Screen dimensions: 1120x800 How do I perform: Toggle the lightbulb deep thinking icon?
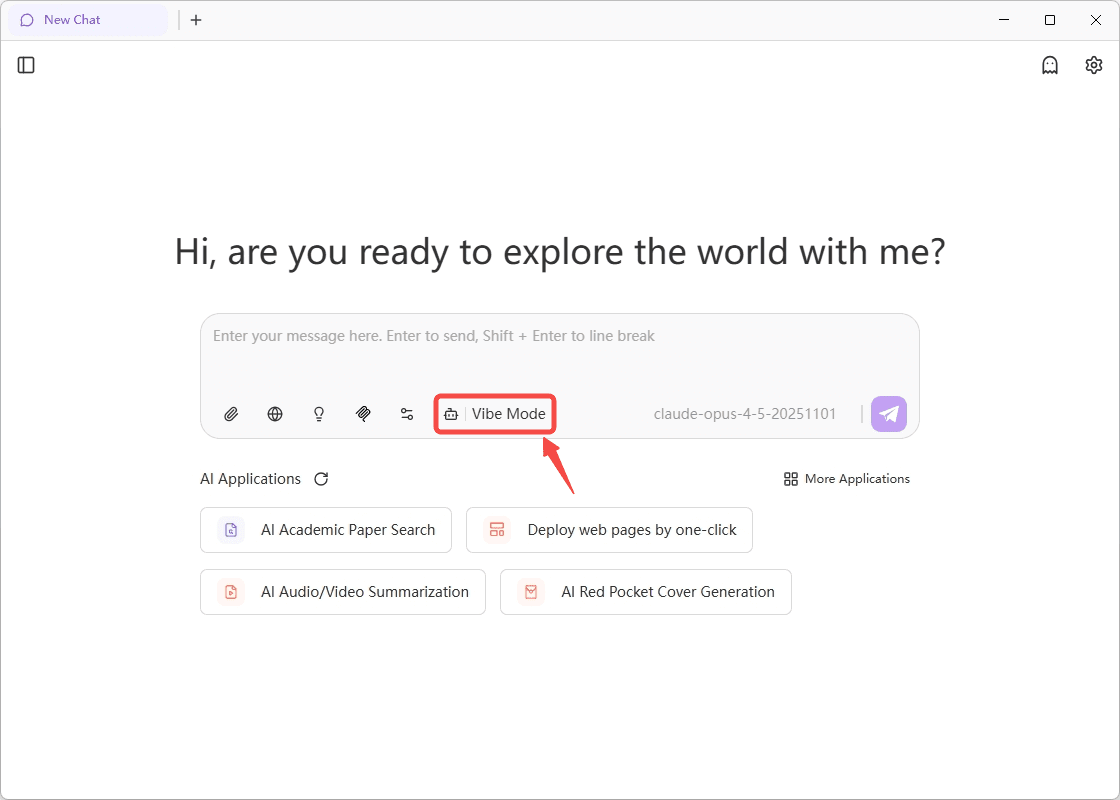point(319,414)
